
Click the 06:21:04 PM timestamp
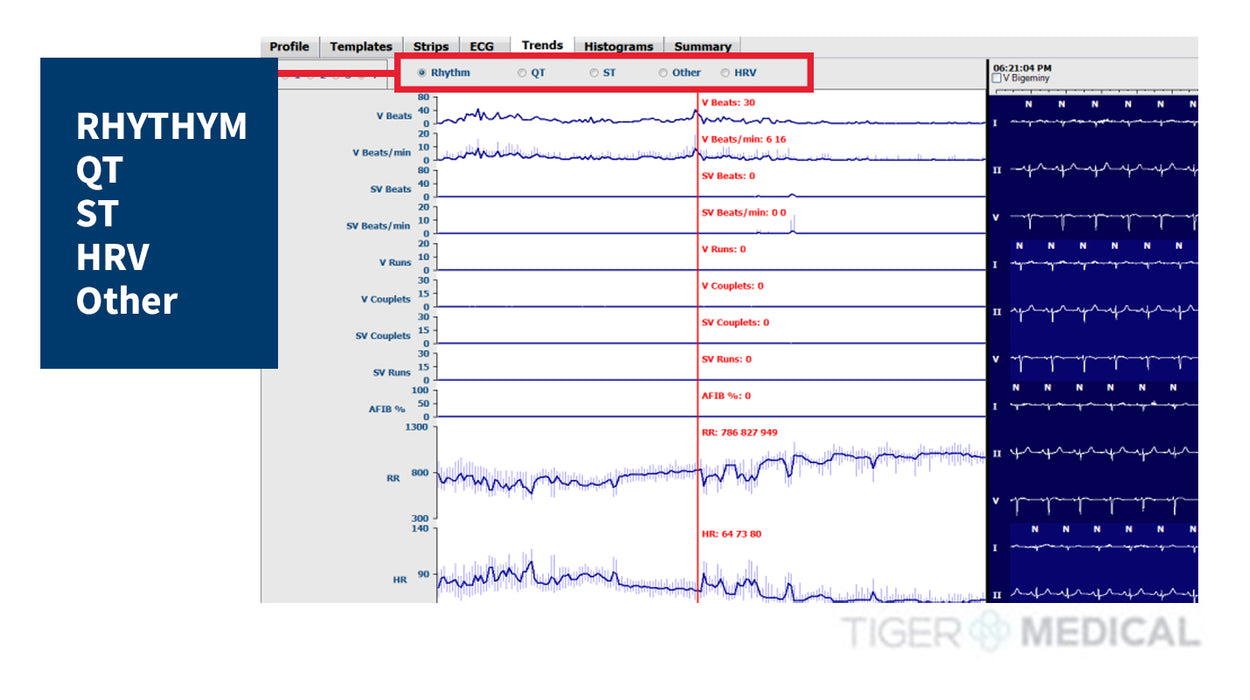(x=1021, y=68)
